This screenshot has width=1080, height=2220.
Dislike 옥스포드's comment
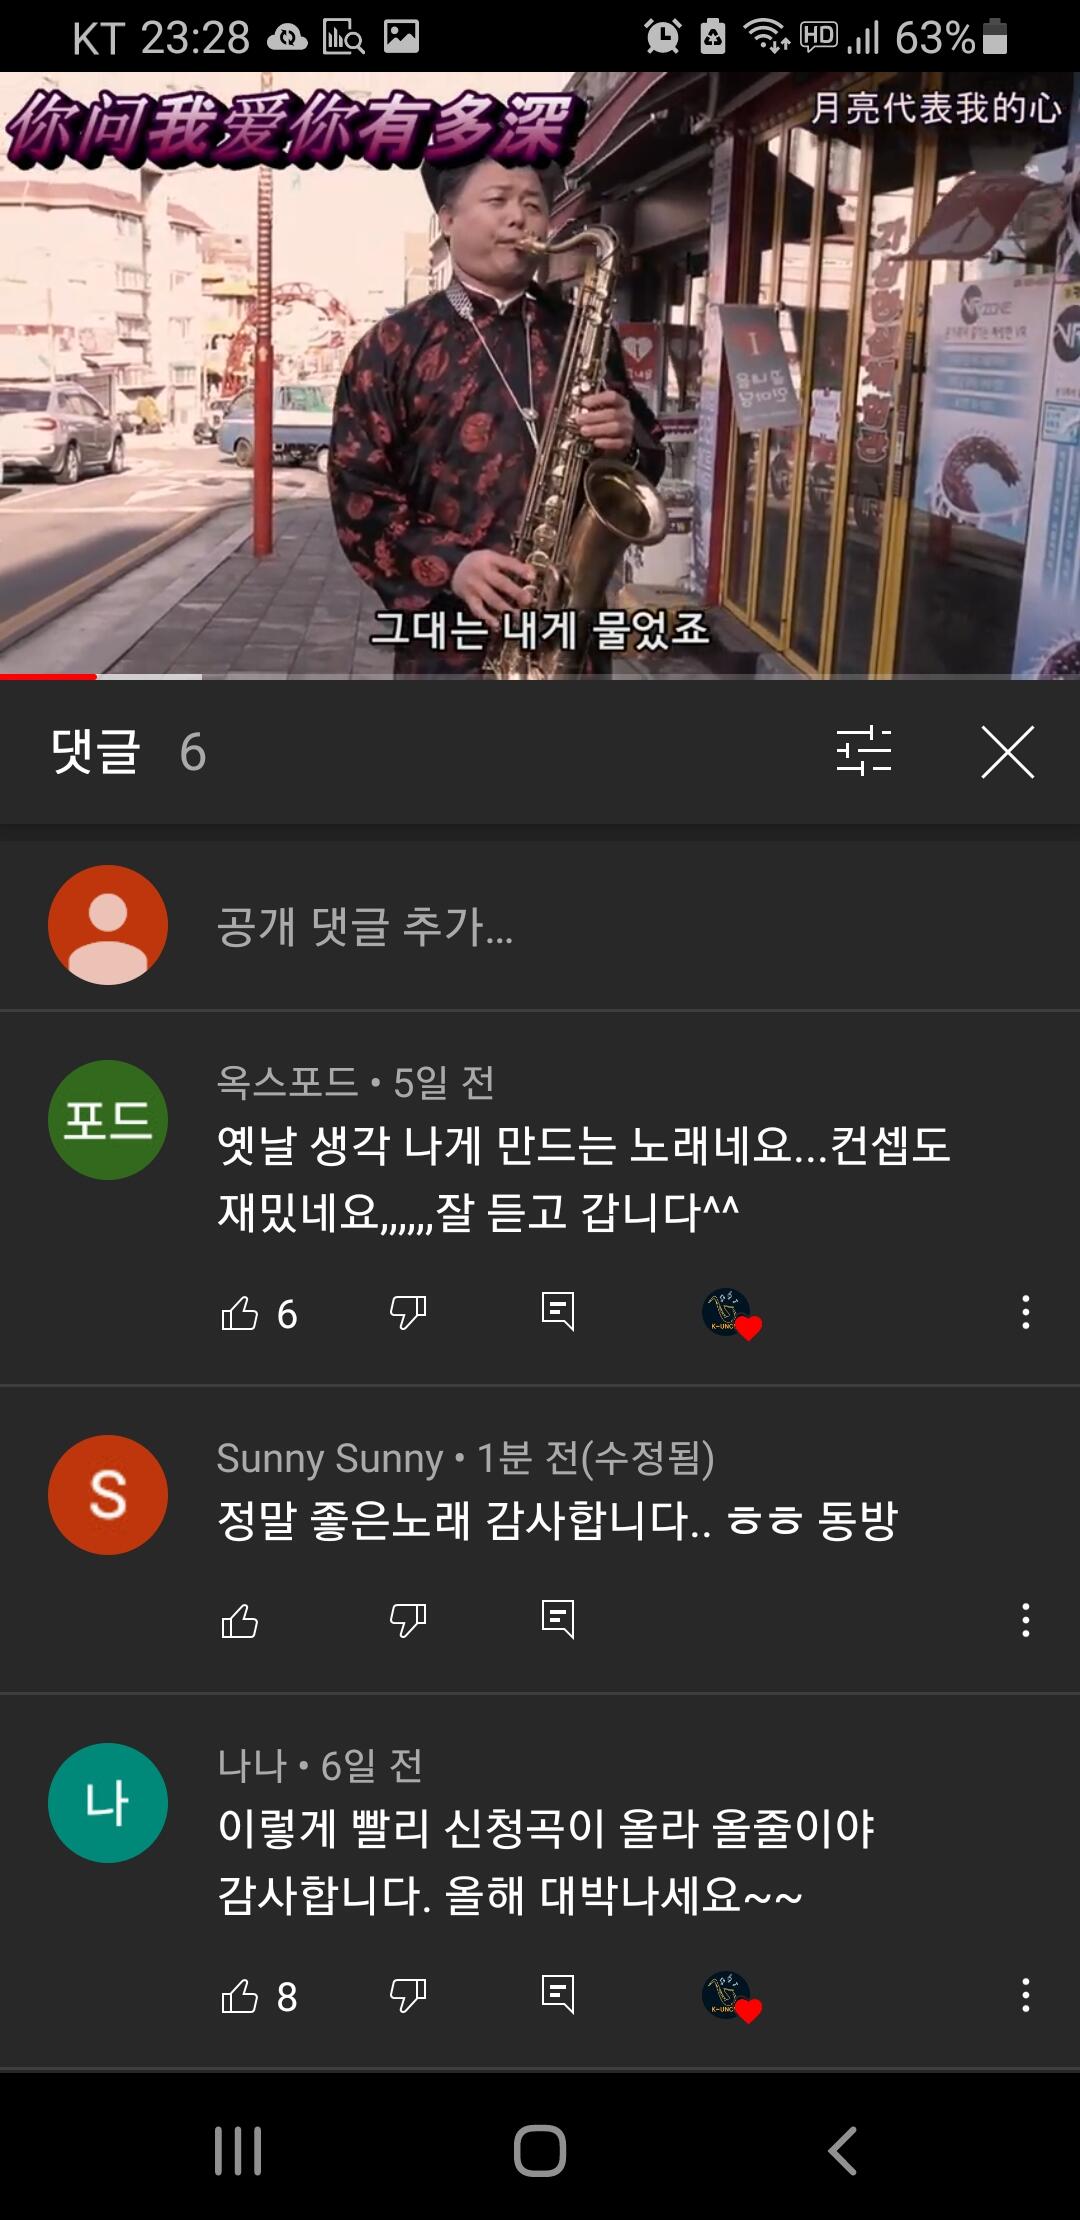(x=408, y=1312)
